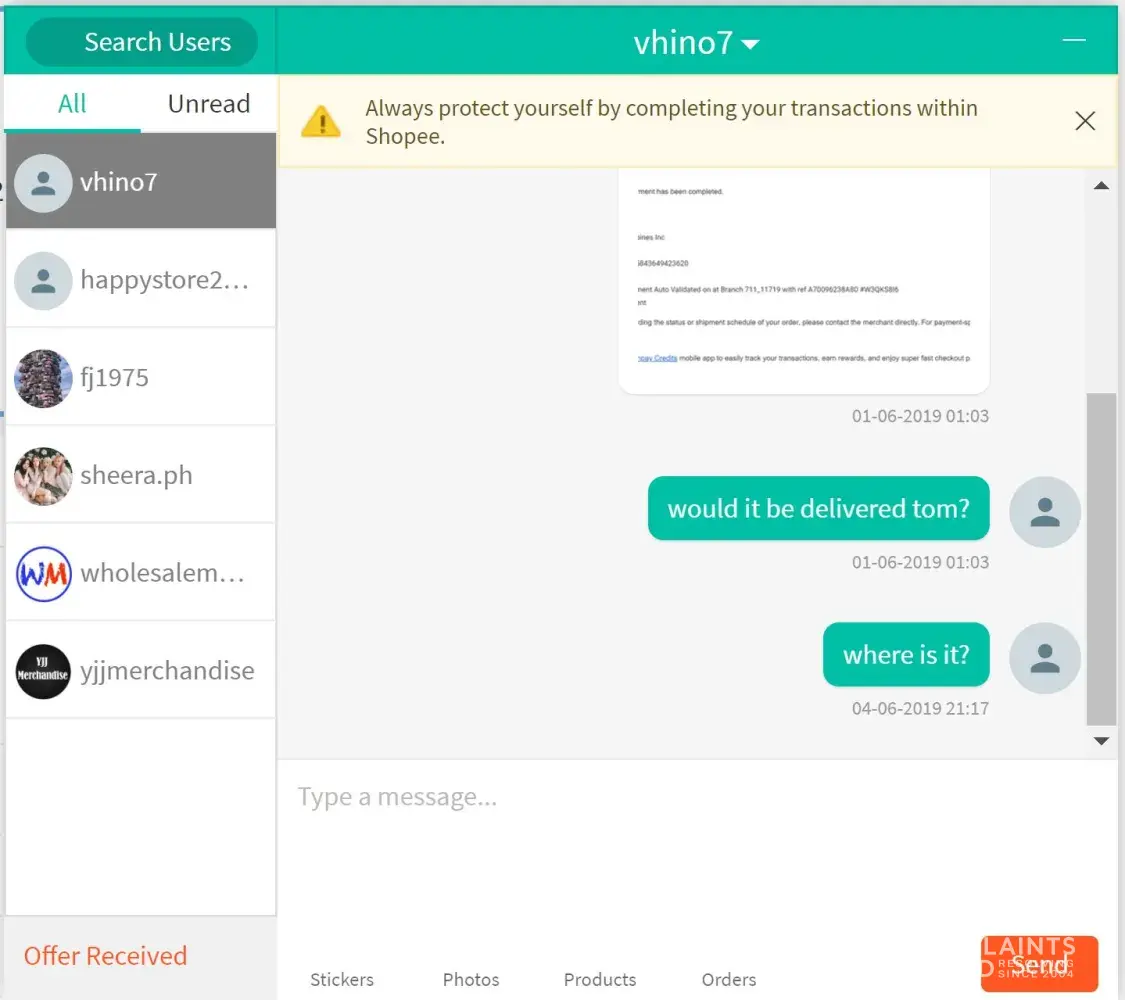
Task: Click sender avatar beside 'where is it?'
Action: tap(1044, 657)
